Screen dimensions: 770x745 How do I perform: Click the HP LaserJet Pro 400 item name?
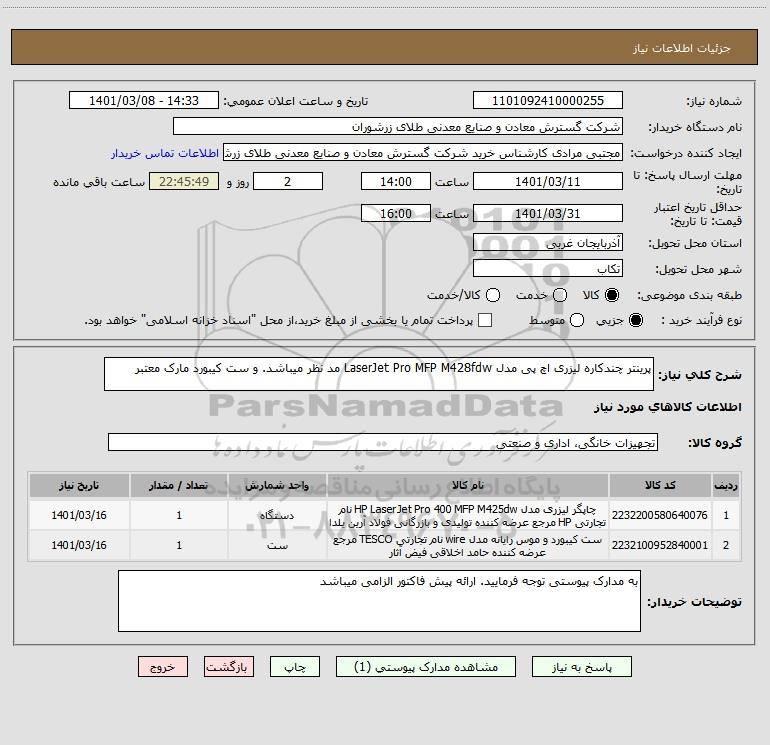point(468,516)
